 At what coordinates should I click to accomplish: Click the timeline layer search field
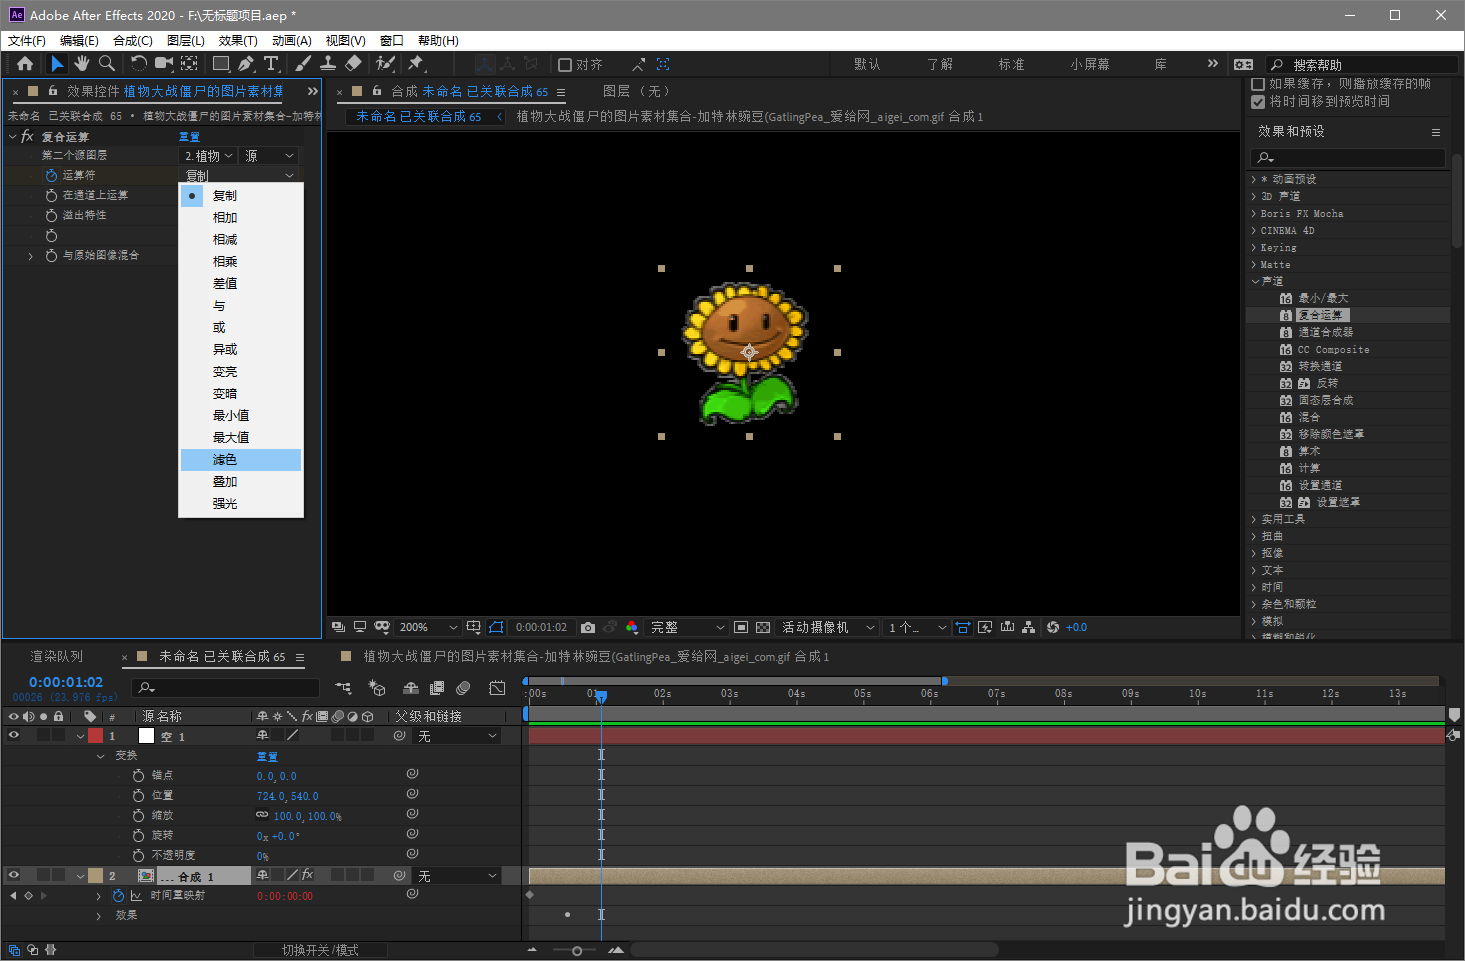[x=227, y=688]
